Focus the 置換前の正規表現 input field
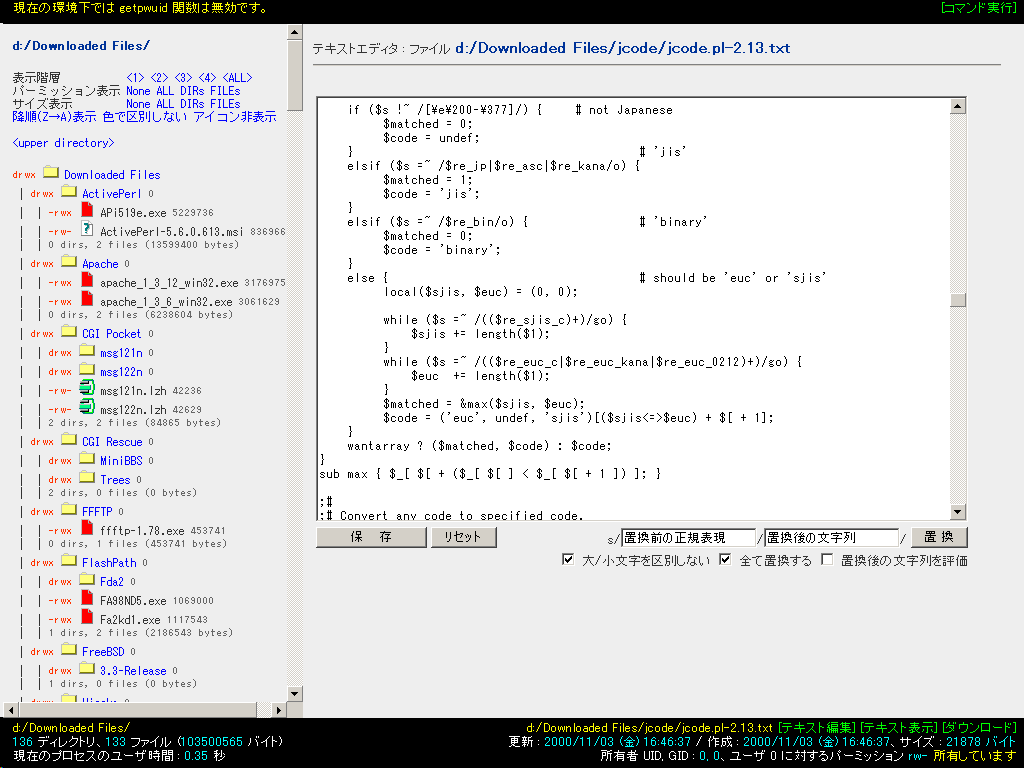Screen dimensions: 1024x768 pyautogui.click(x=688, y=537)
